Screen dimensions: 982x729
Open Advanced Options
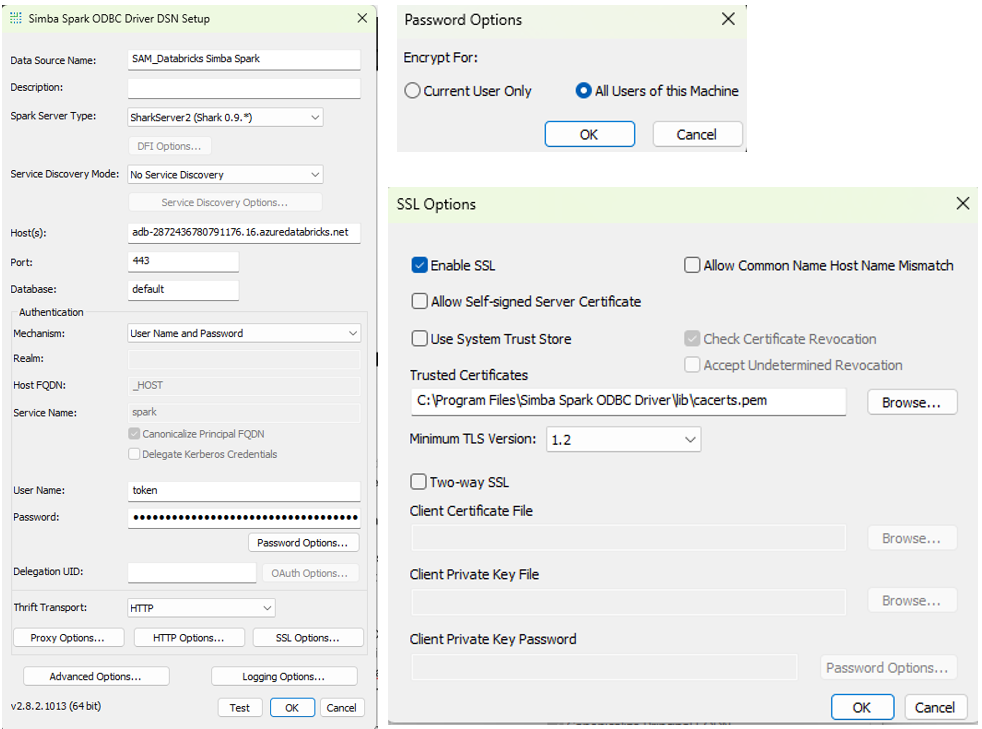[x=96, y=676]
